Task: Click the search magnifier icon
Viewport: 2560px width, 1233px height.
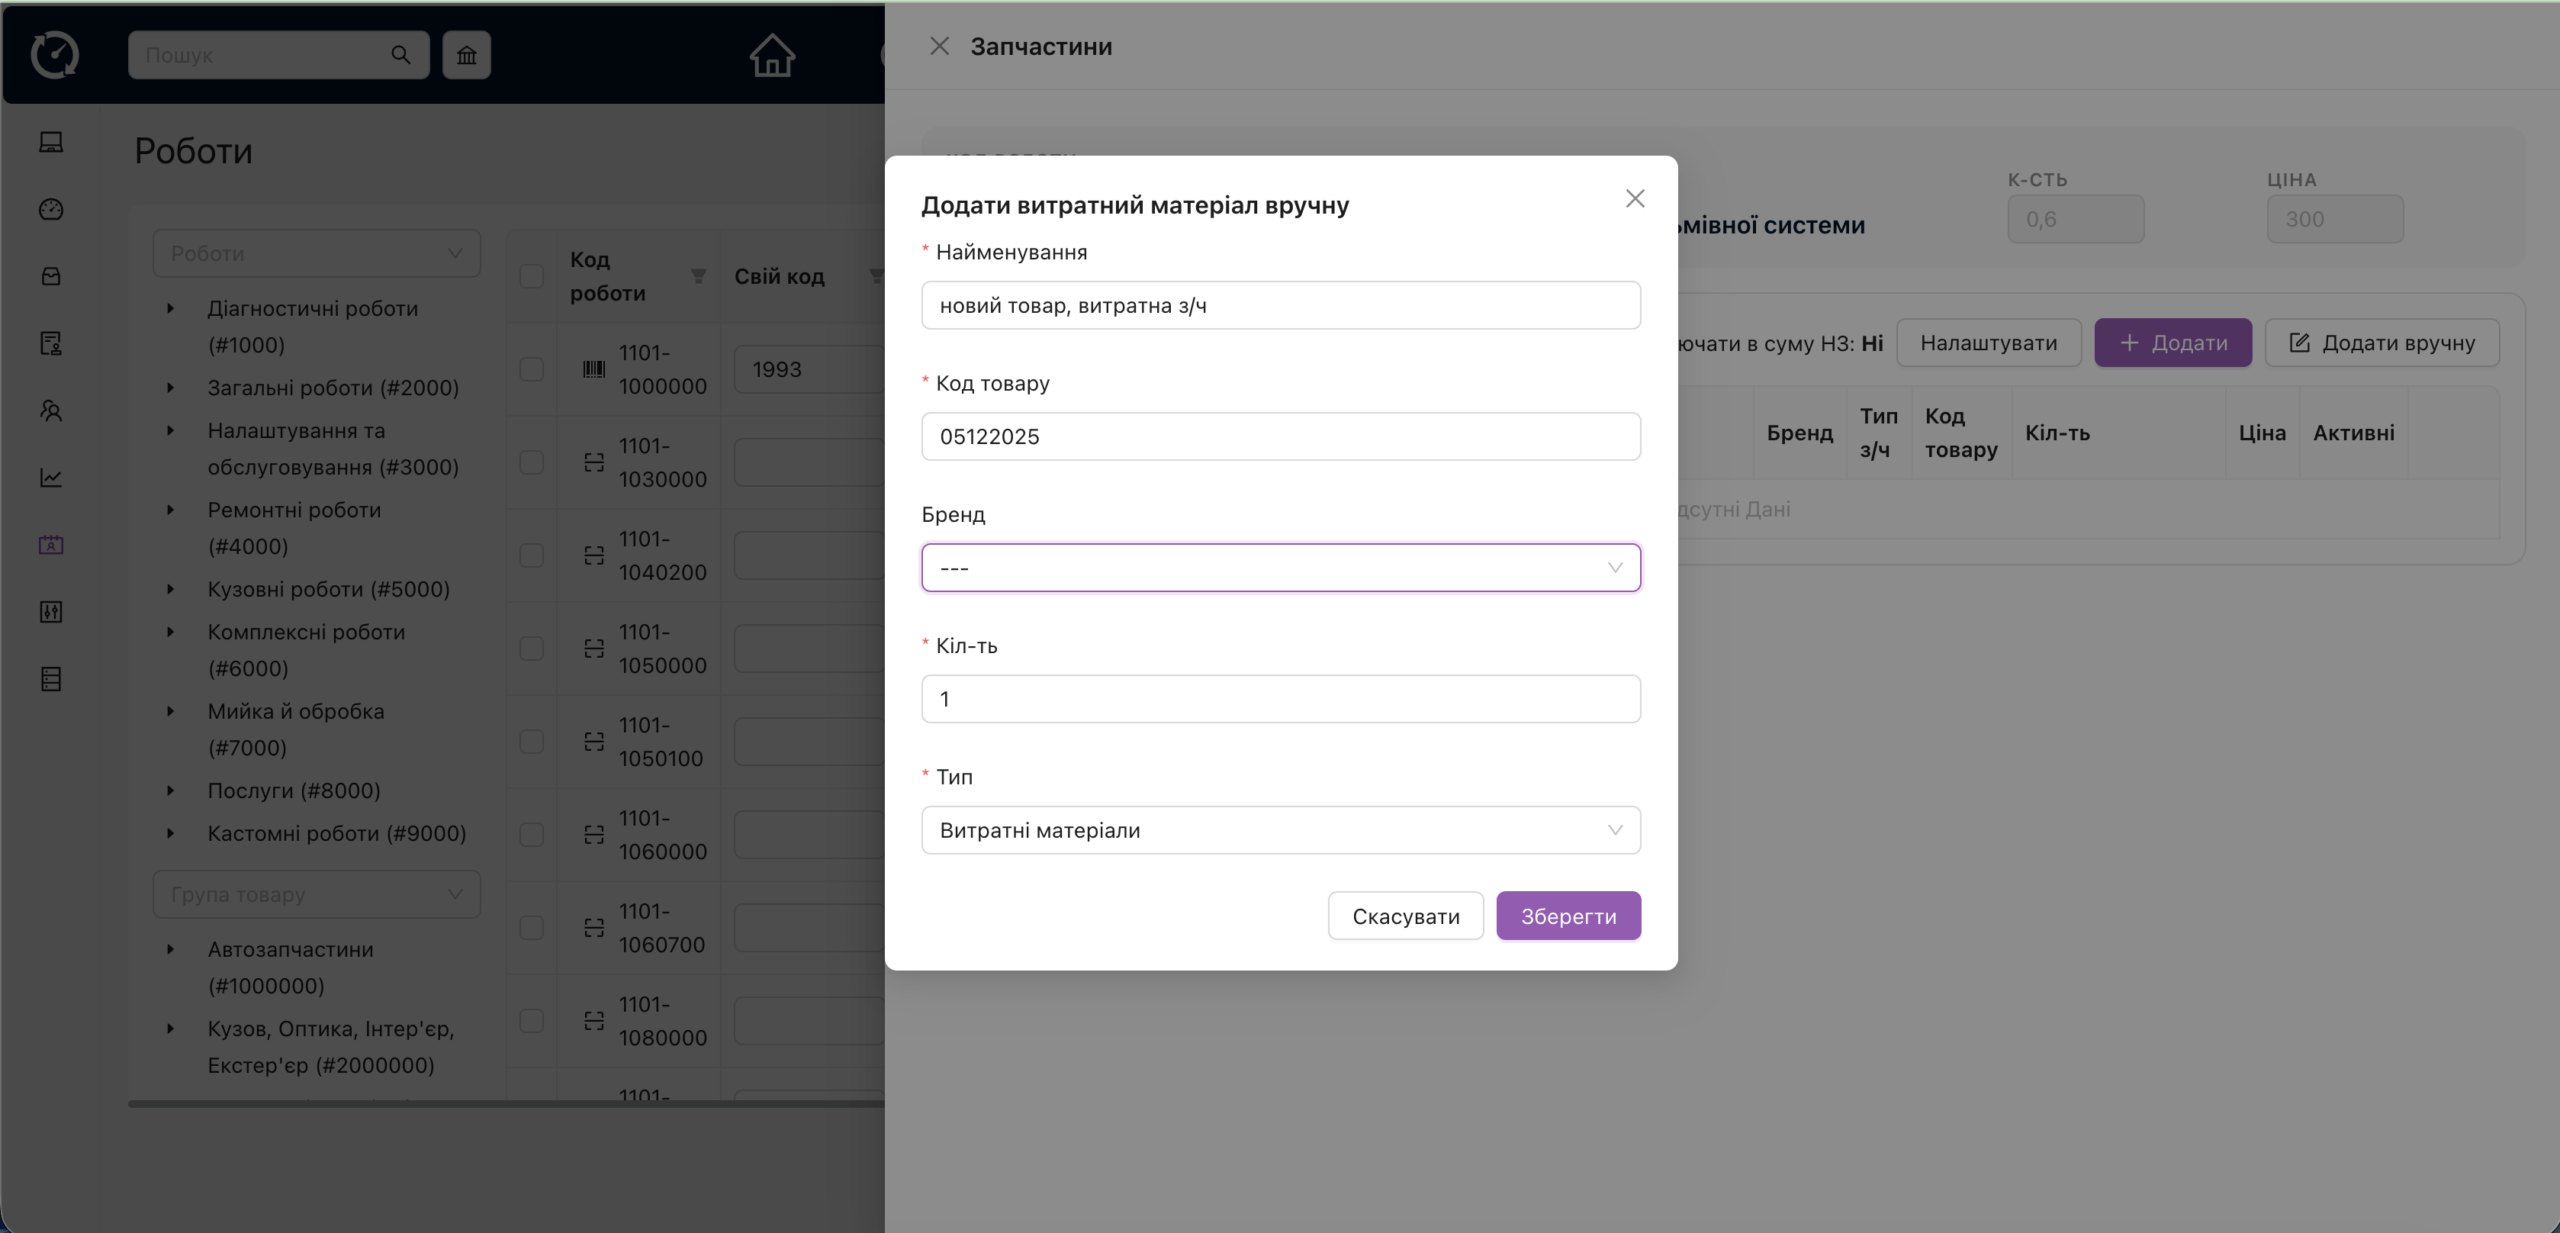Action: click(401, 55)
